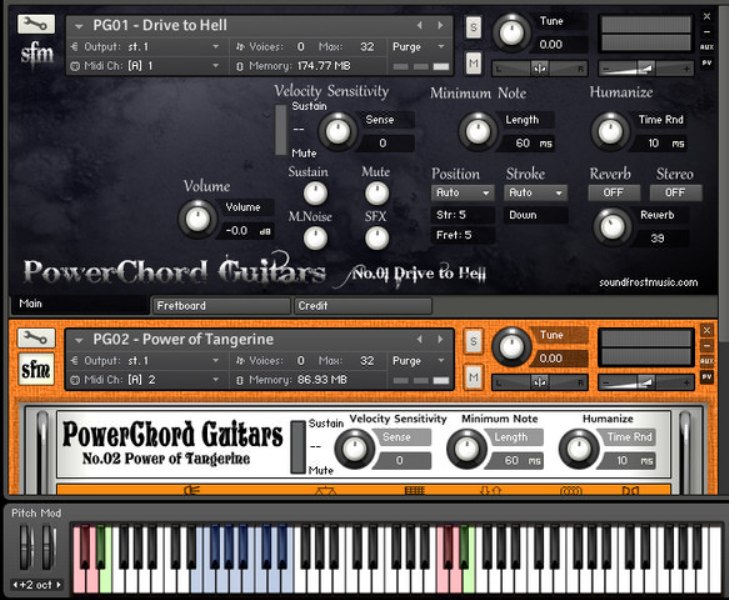Click the wrench icon on PG02 instrument
The width and height of the screenshot is (729, 600).
click(36, 338)
